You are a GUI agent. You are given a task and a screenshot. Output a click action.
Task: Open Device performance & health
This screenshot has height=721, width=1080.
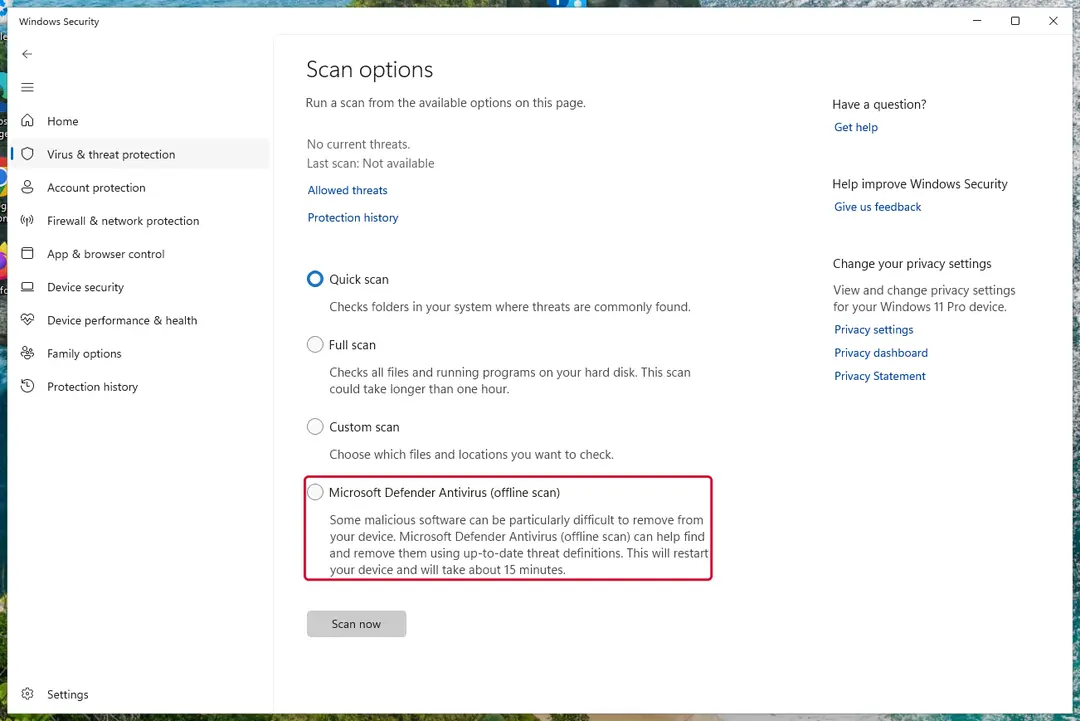141,320
